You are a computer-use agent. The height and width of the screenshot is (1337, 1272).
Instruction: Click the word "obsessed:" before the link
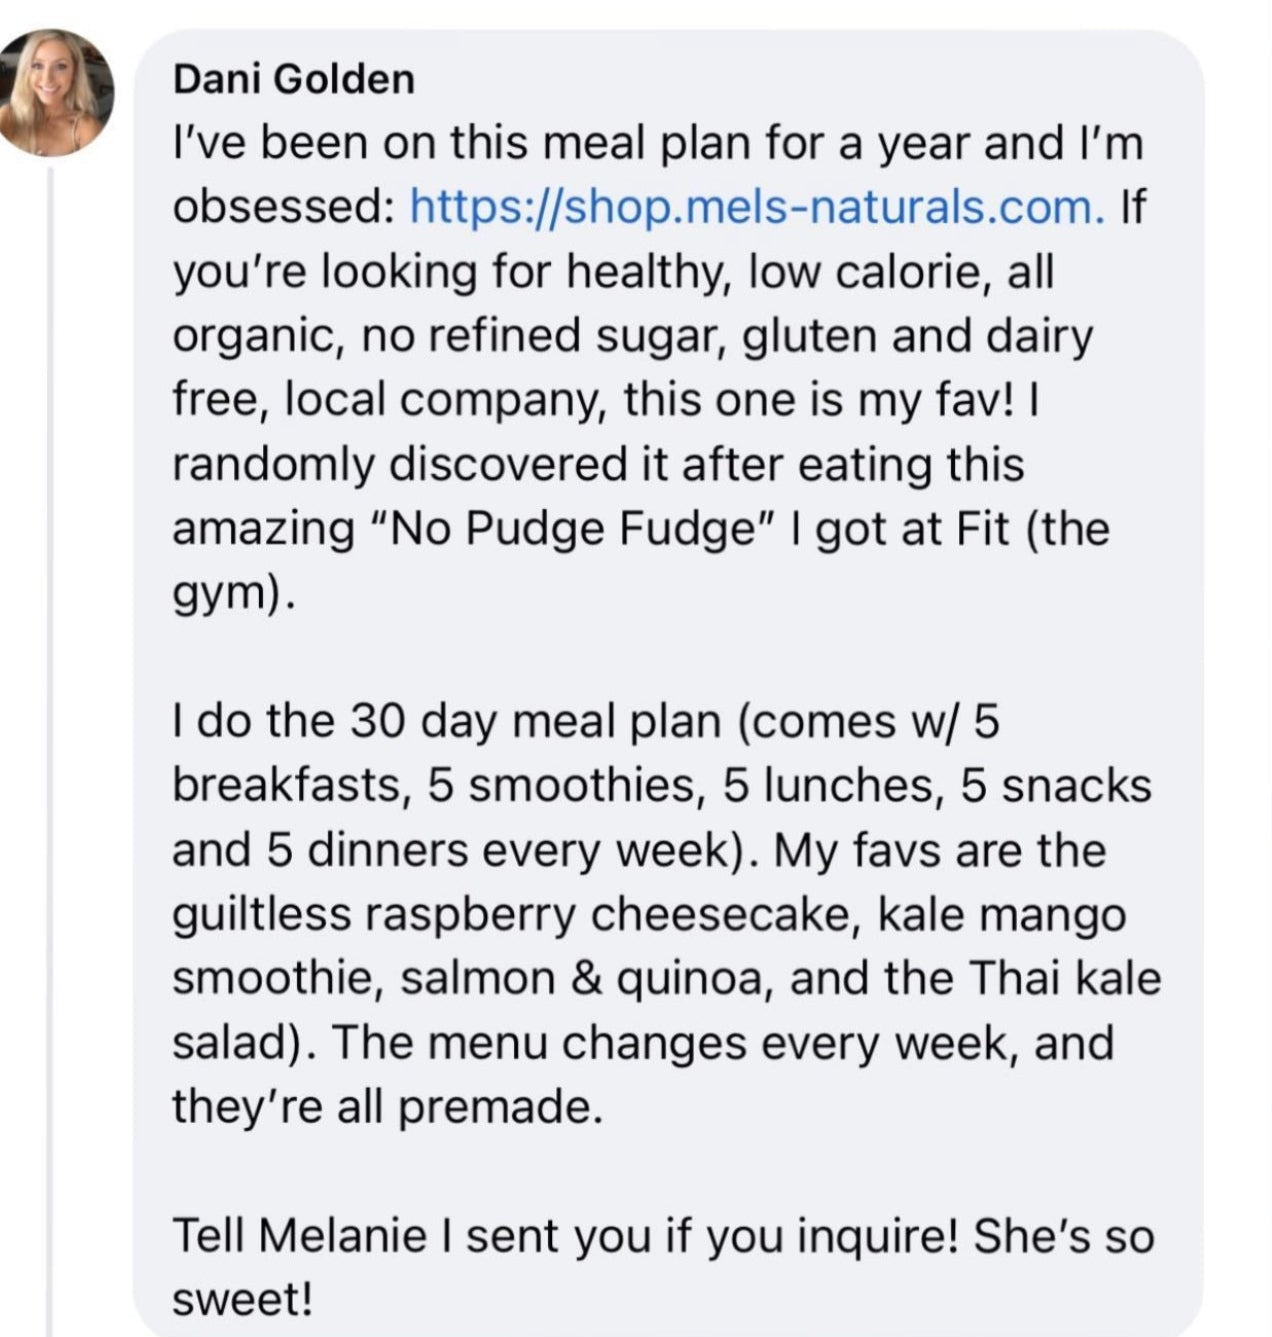click(x=282, y=207)
